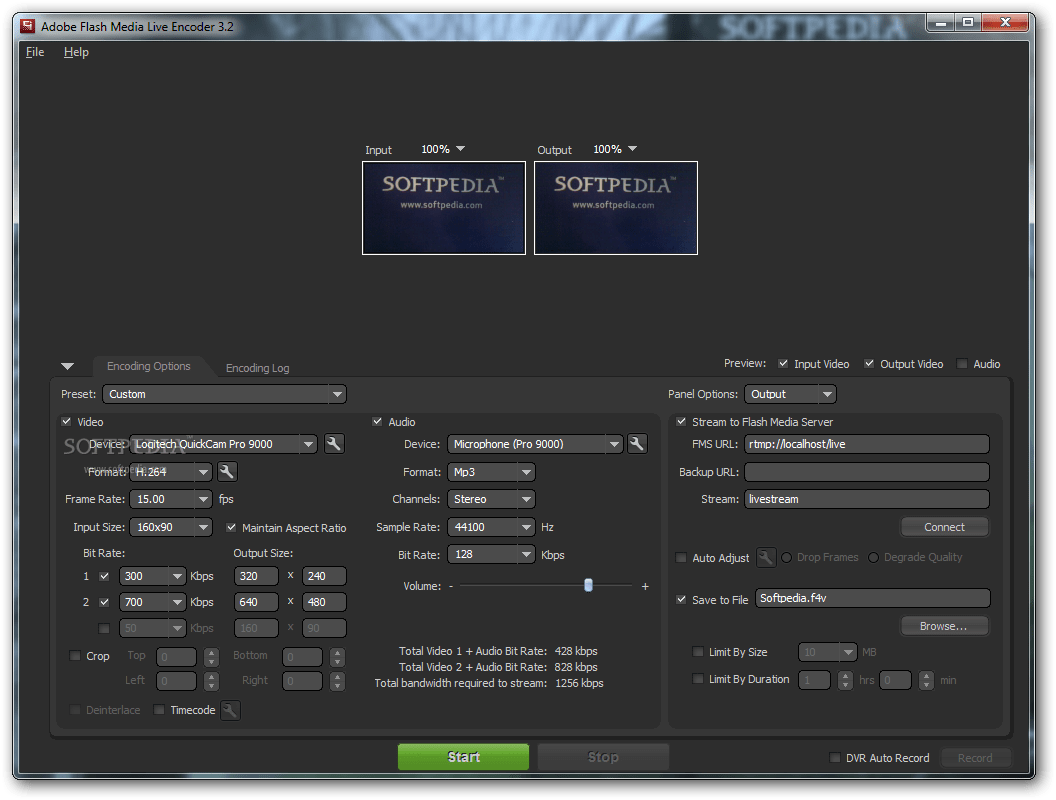Viewport: 1056px width, 800px height.
Task: Disable the Maintain Aspect Ratio checkbox
Action: [x=231, y=527]
